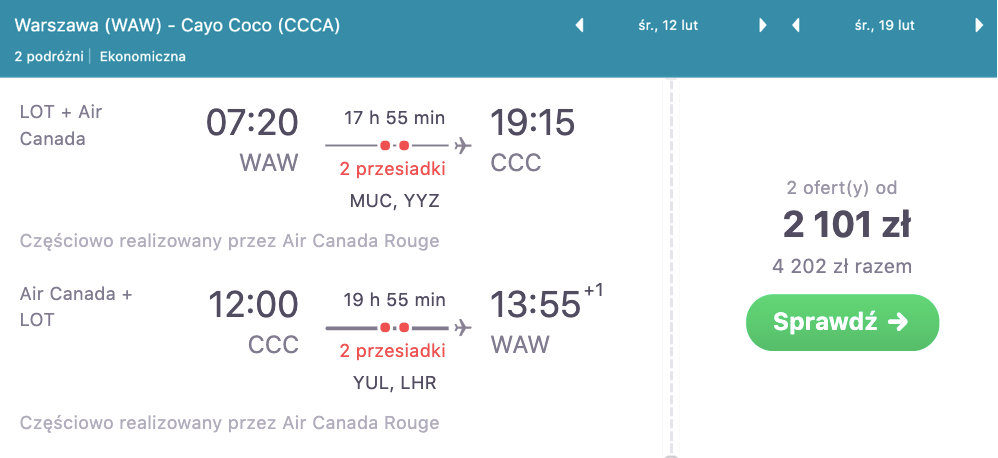Click the return 12:00 departure time
998x458 pixels.
click(x=253, y=304)
